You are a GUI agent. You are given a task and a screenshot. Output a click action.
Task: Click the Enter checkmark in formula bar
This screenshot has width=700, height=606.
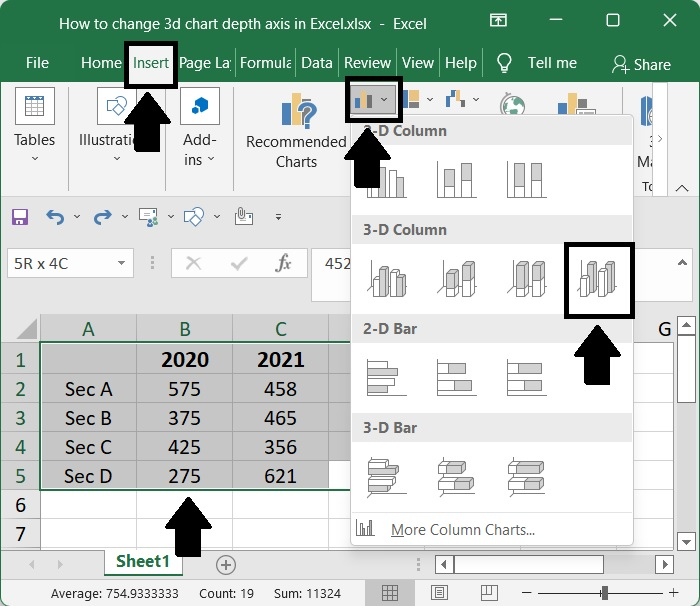(x=239, y=263)
